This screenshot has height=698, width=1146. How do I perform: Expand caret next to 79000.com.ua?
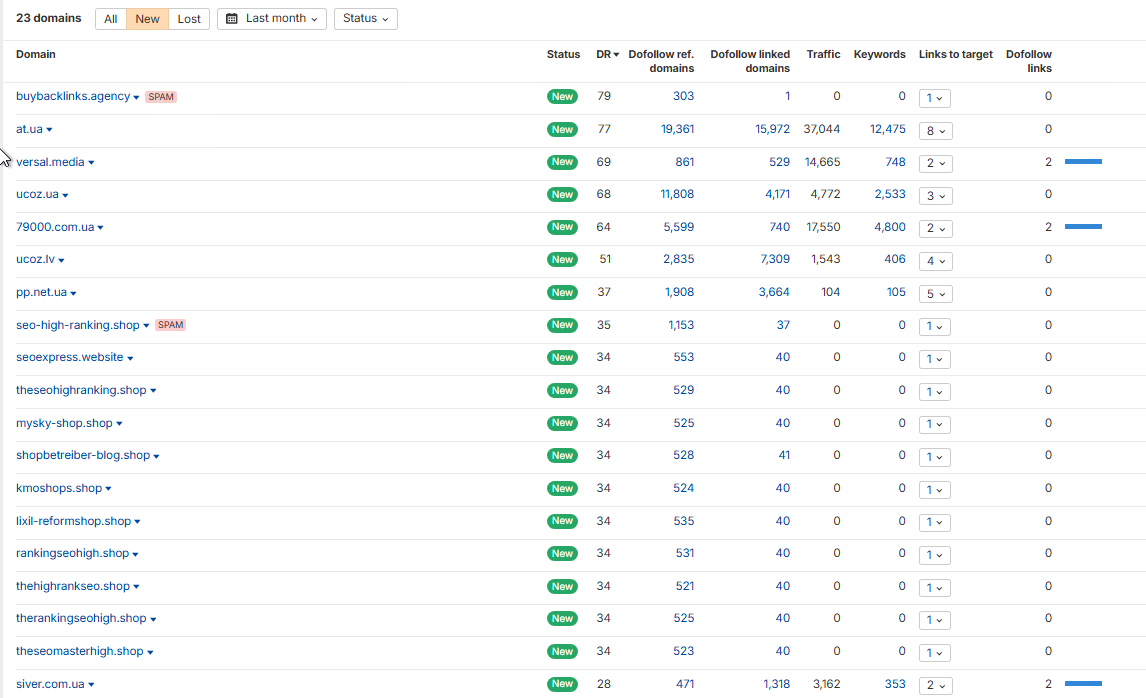tap(100, 228)
